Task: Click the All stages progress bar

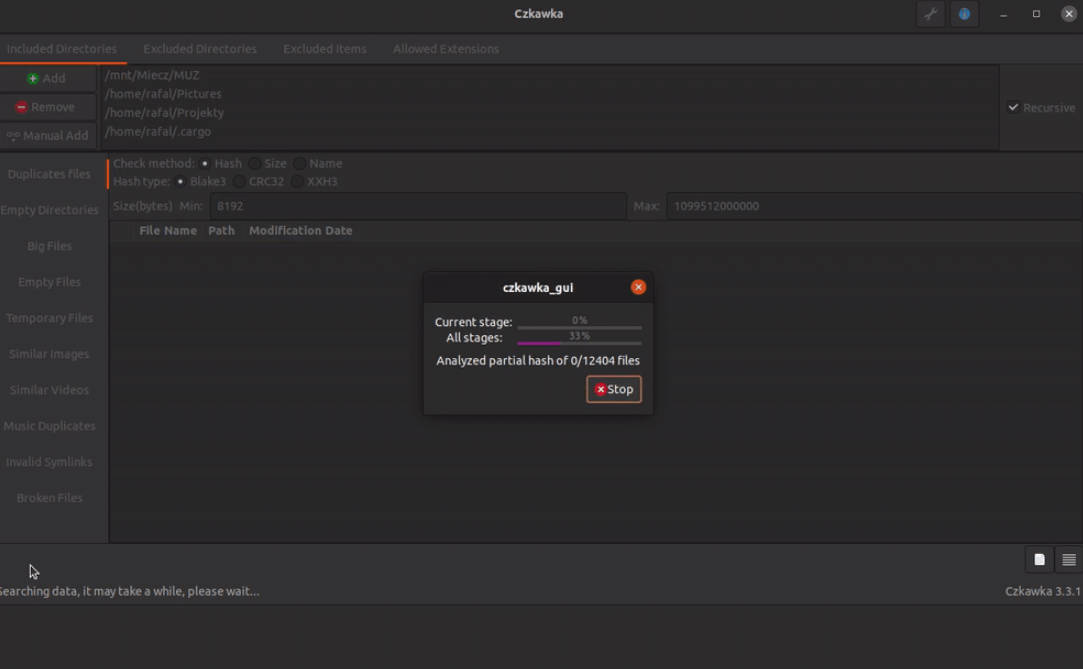Action: (x=579, y=343)
